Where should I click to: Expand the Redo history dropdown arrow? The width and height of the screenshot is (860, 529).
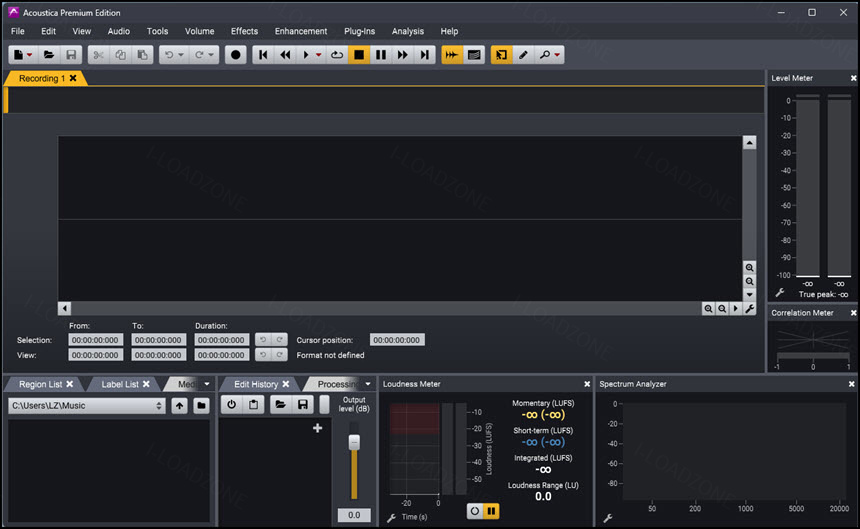pyautogui.click(x=211, y=55)
